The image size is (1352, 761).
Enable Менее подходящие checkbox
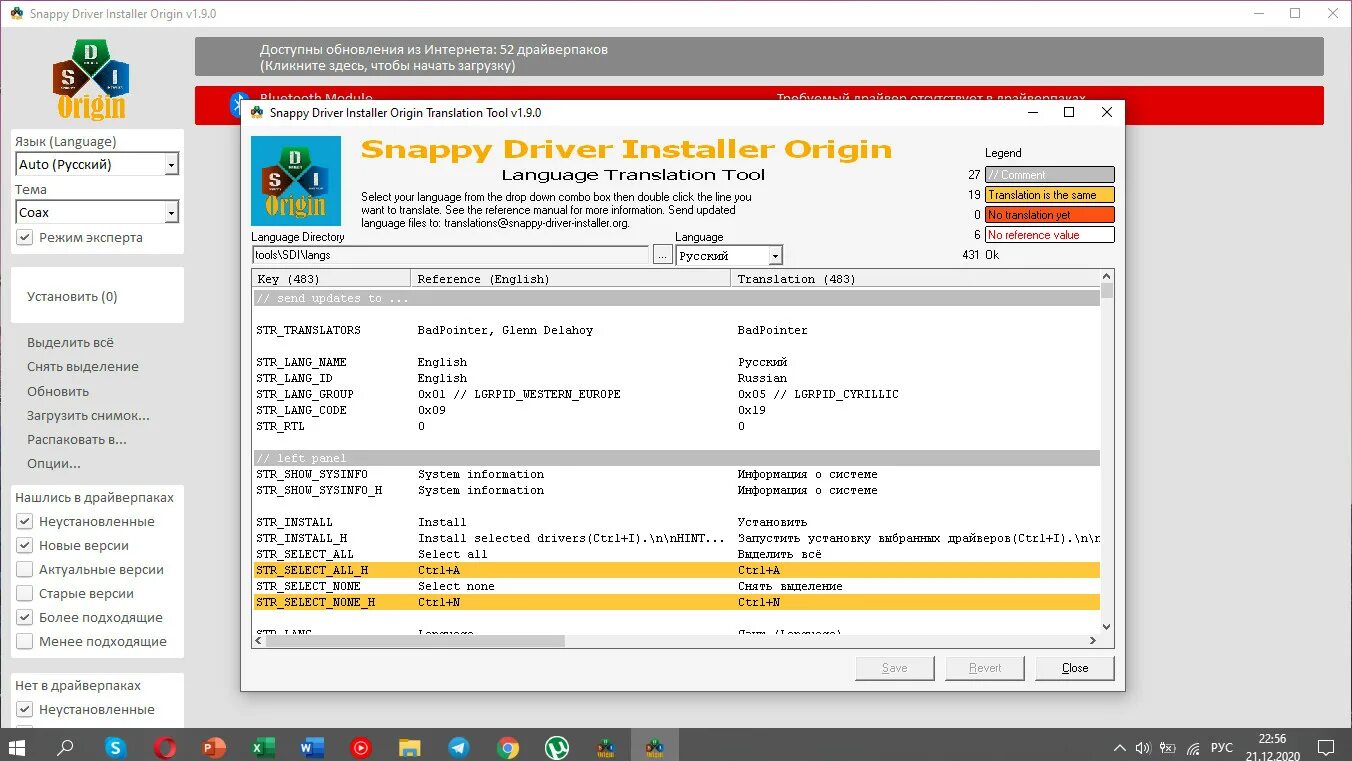click(25, 642)
